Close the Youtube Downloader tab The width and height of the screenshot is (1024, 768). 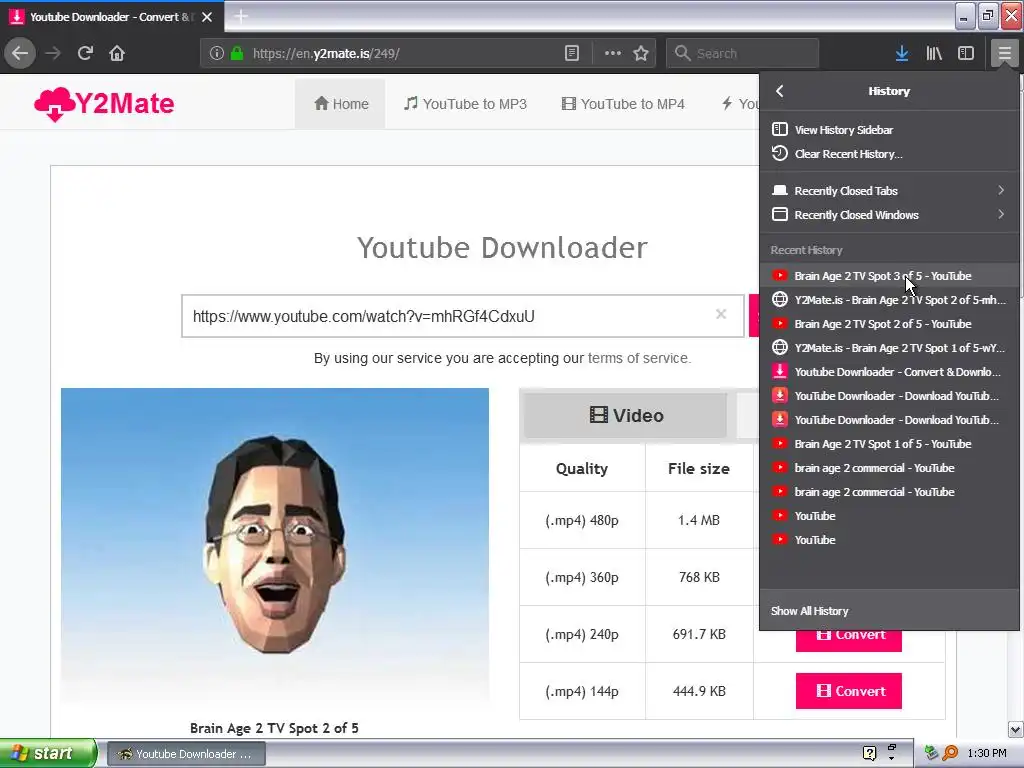pyautogui.click(x=207, y=17)
